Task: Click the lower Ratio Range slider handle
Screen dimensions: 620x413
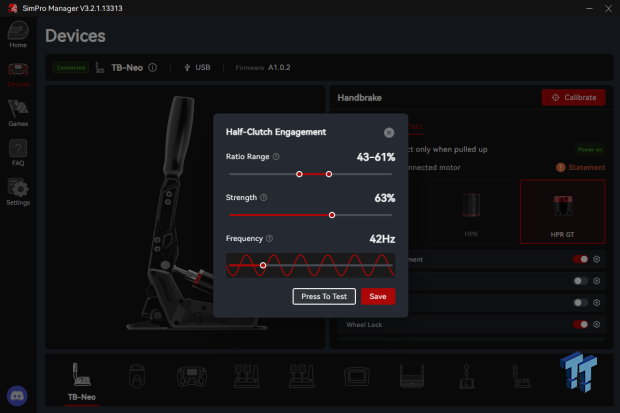Action: point(299,174)
